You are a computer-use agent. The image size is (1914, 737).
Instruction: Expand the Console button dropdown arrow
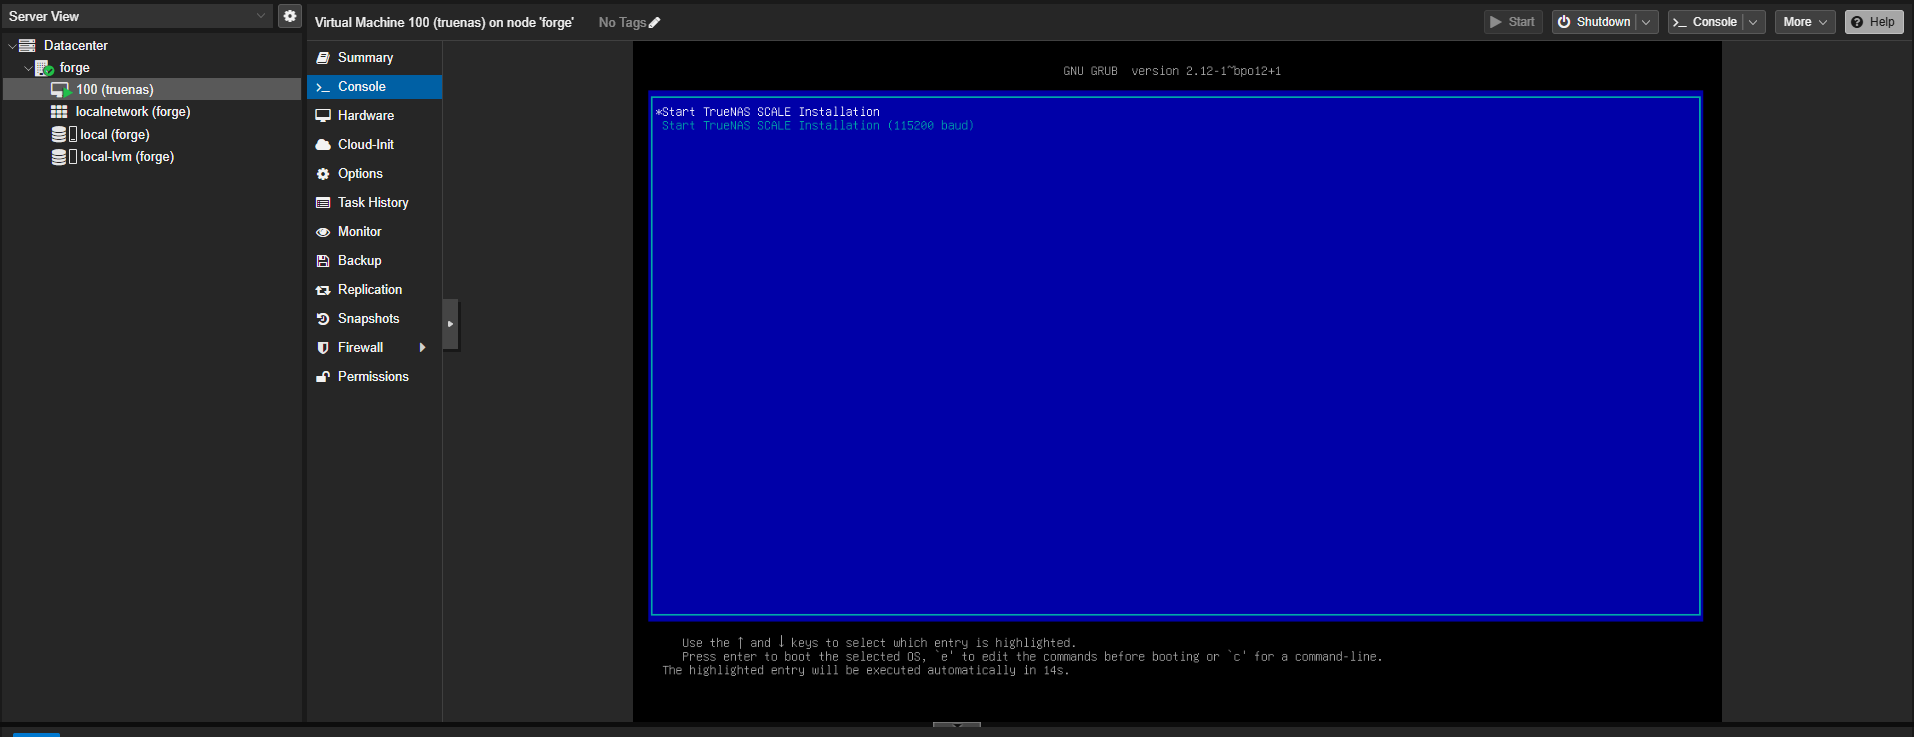[1753, 22]
